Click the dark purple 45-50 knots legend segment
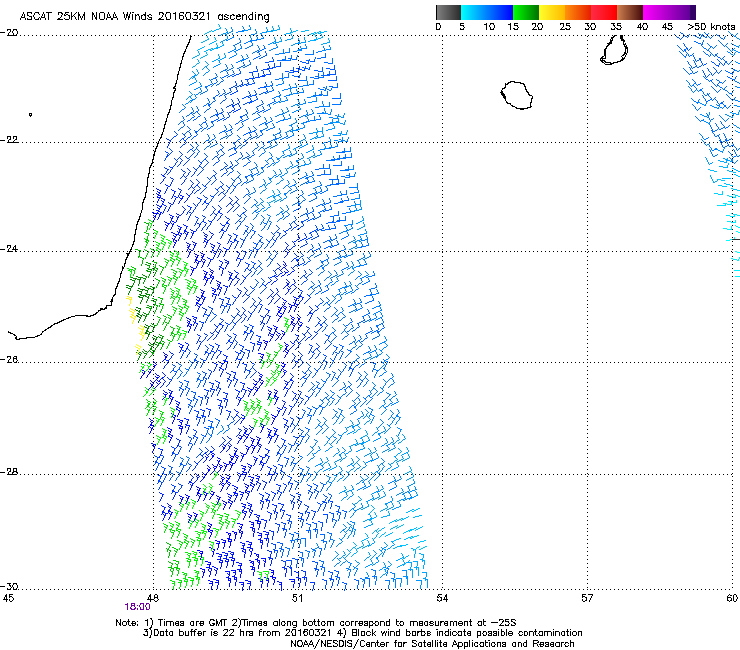Viewport: 740px width, 650px height. point(682,12)
